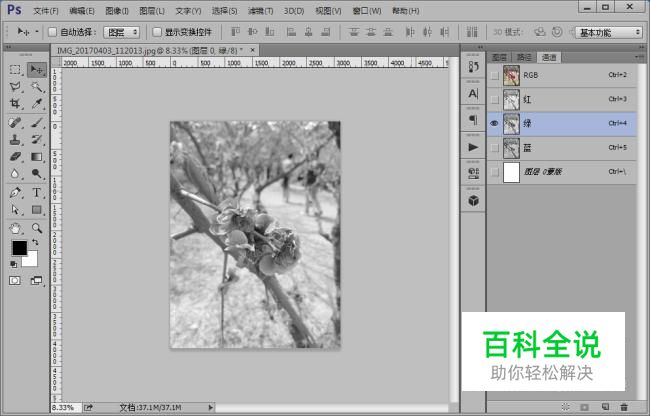
Task: Open the Window menu
Action: [x=366, y=11]
